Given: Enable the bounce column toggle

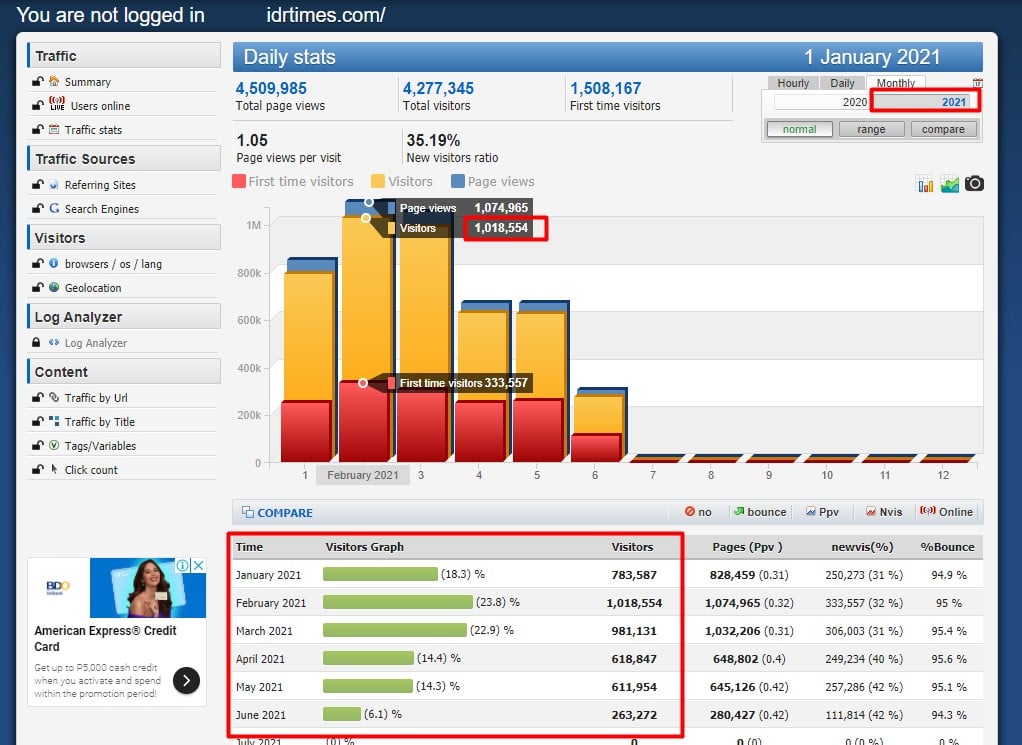Looking at the screenshot, I should (x=759, y=512).
